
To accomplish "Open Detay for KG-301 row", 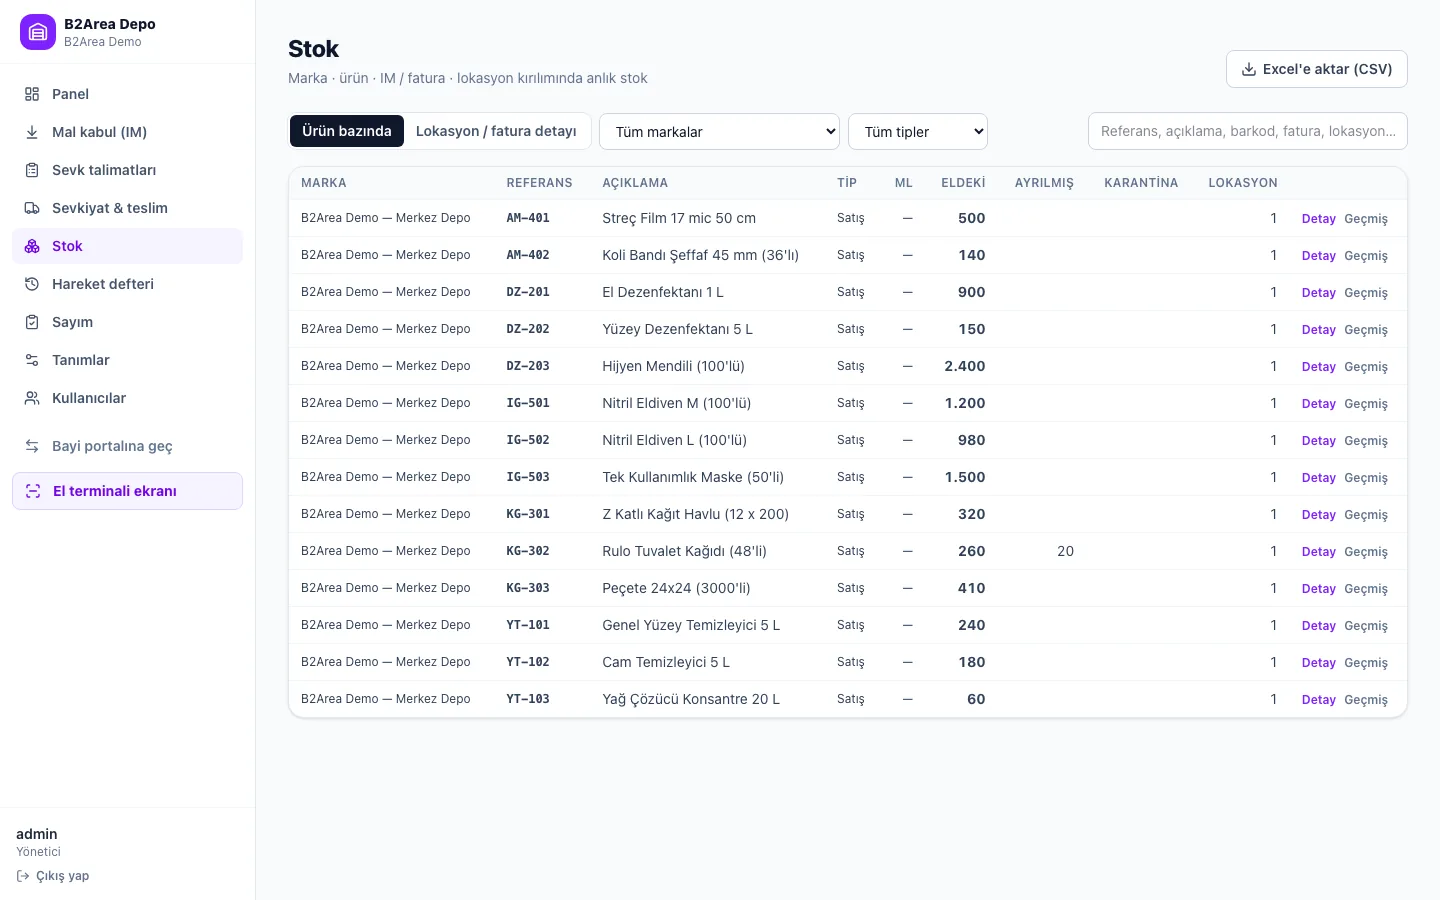I will 1319,515.
